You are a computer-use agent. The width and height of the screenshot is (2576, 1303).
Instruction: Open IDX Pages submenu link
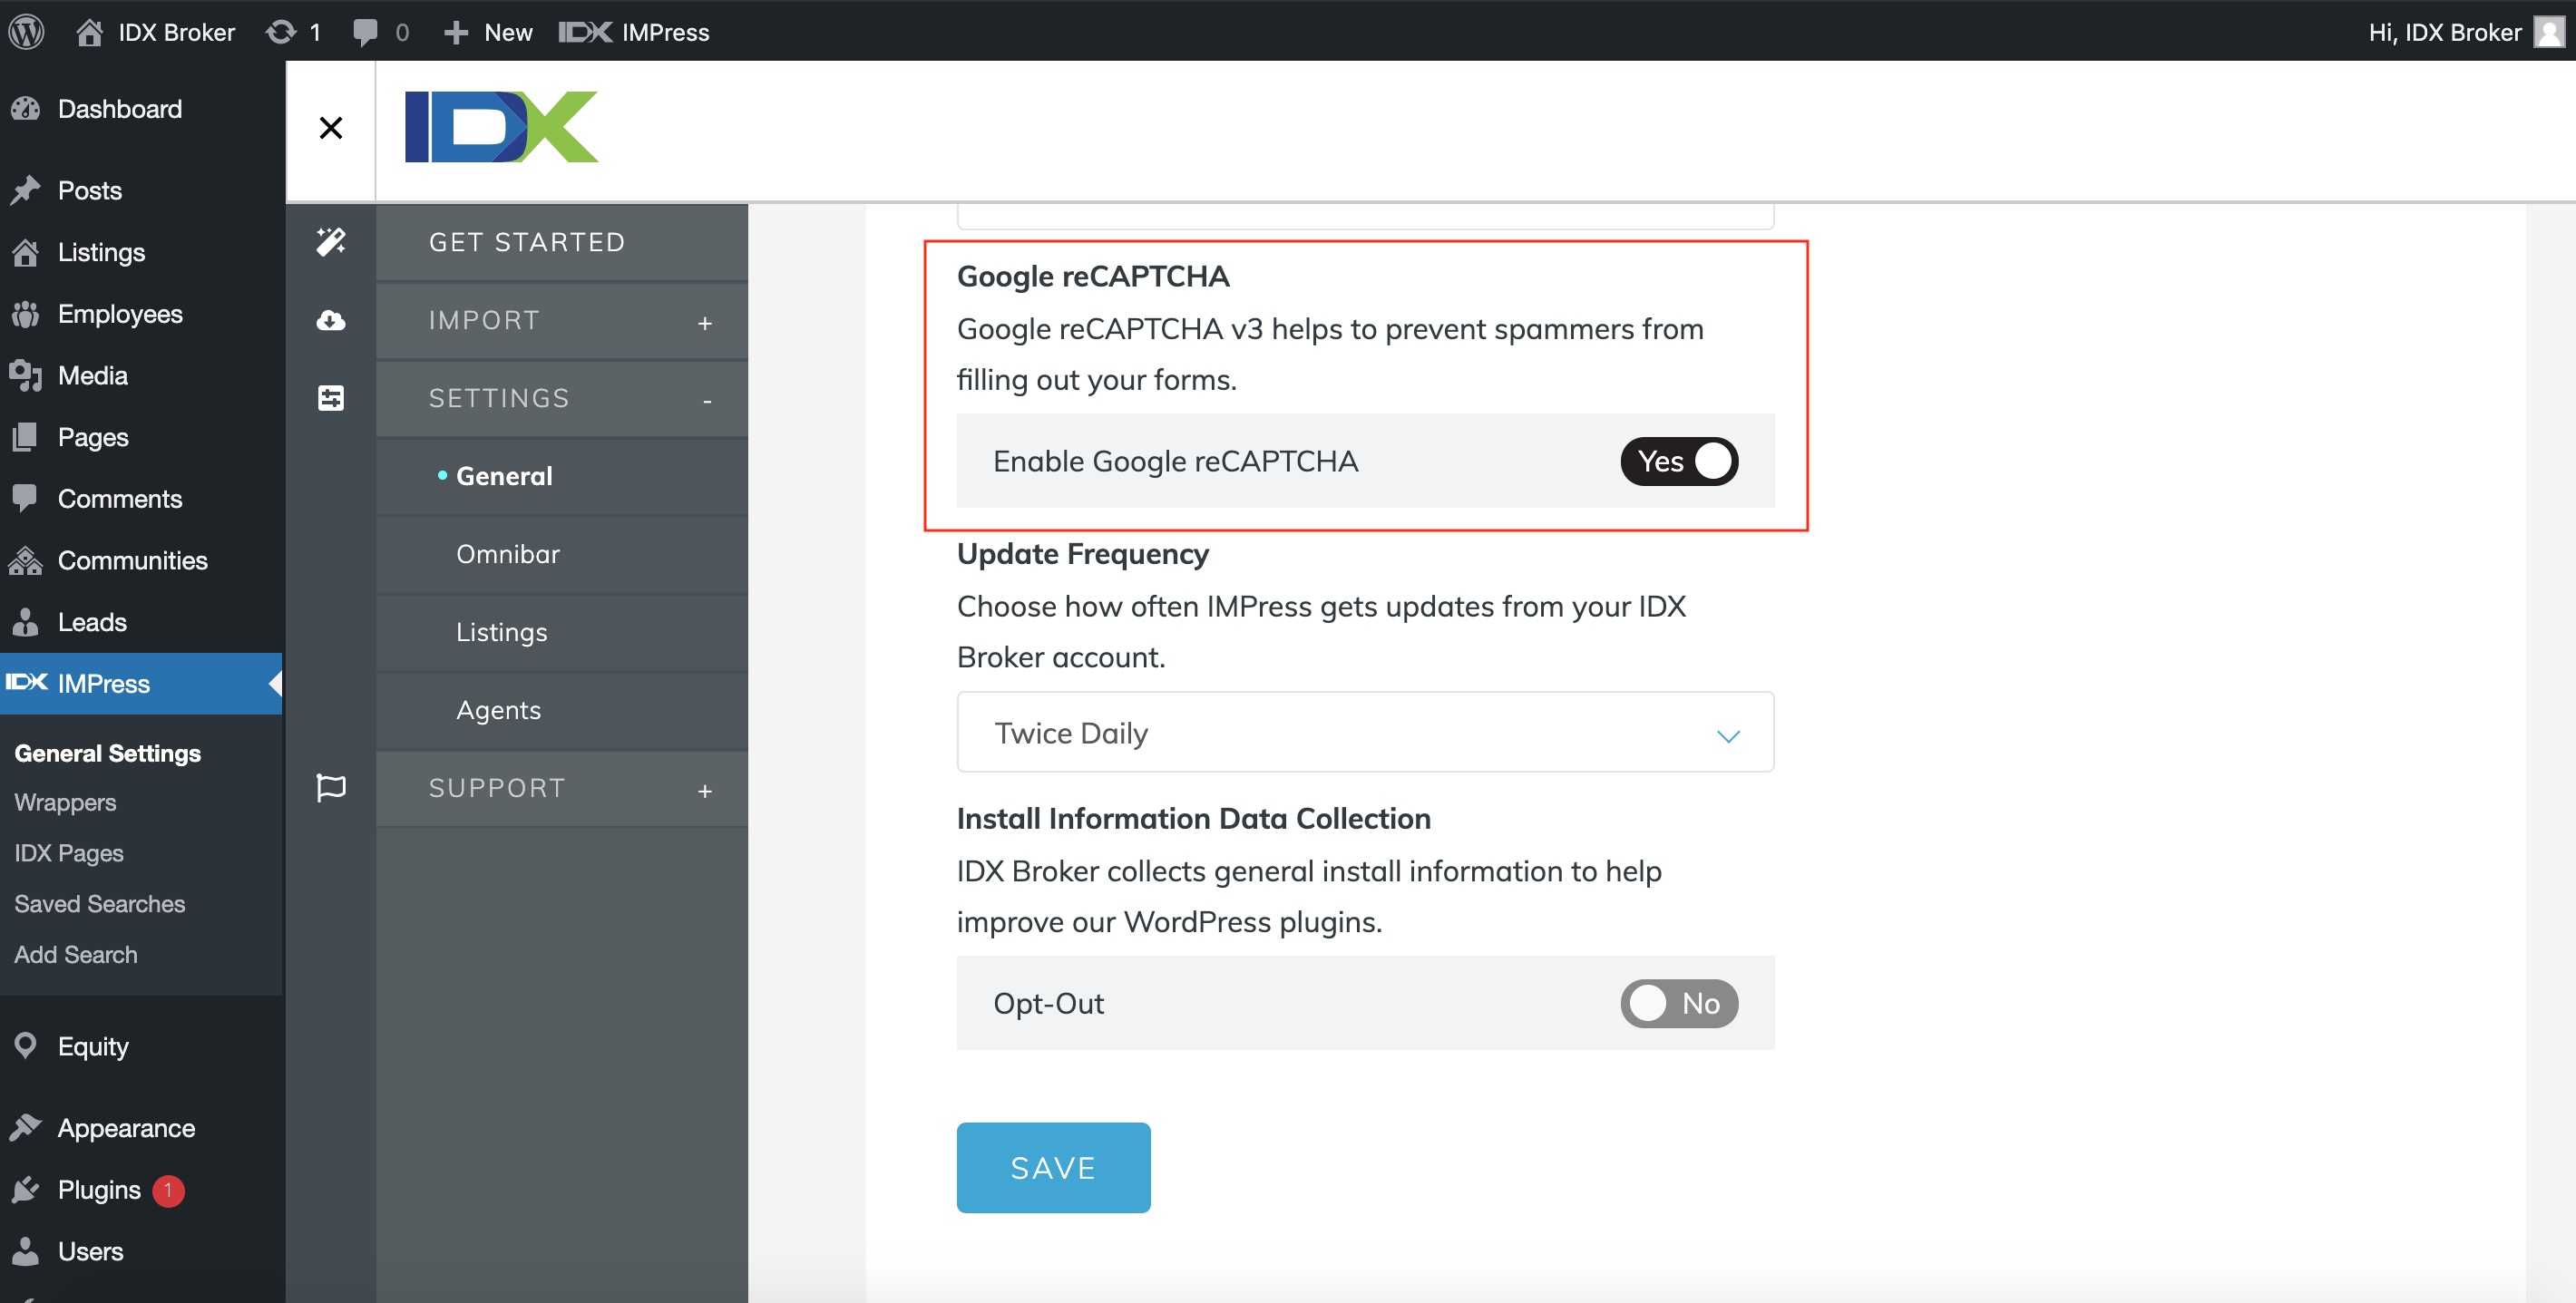tap(69, 854)
